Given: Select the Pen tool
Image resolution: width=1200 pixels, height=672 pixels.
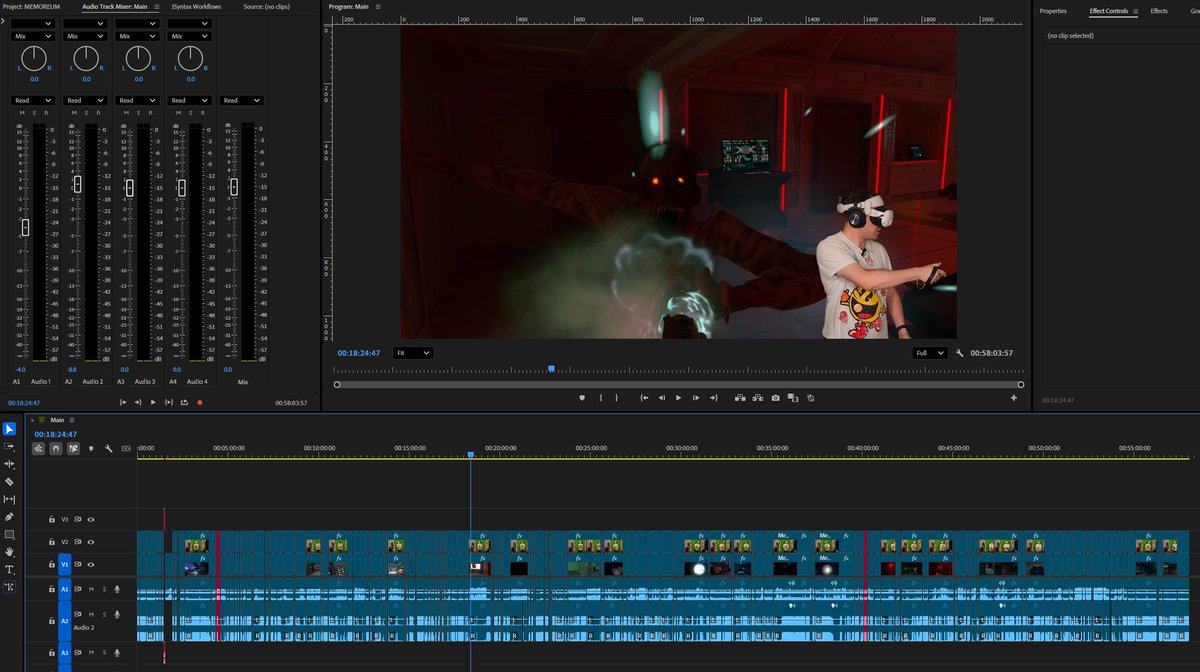Looking at the screenshot, I should [x=10, y=517].
